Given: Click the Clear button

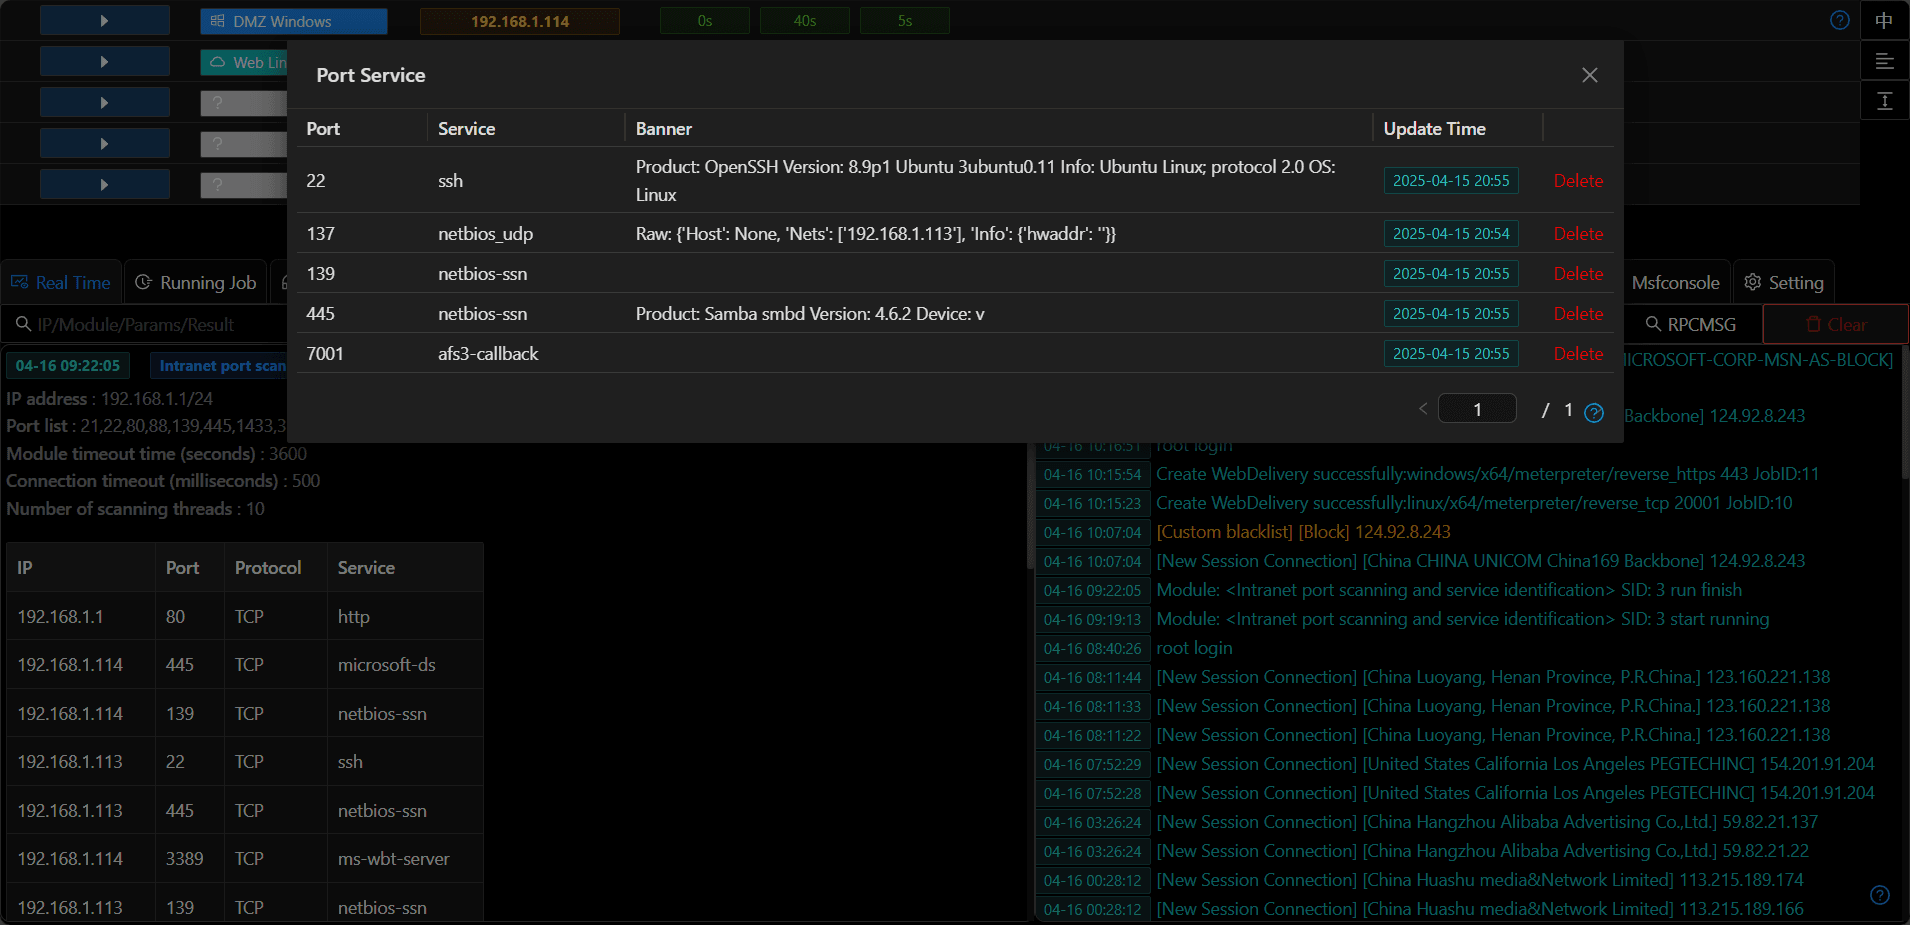Looking at the screenshot, I should click(1836, 325).
